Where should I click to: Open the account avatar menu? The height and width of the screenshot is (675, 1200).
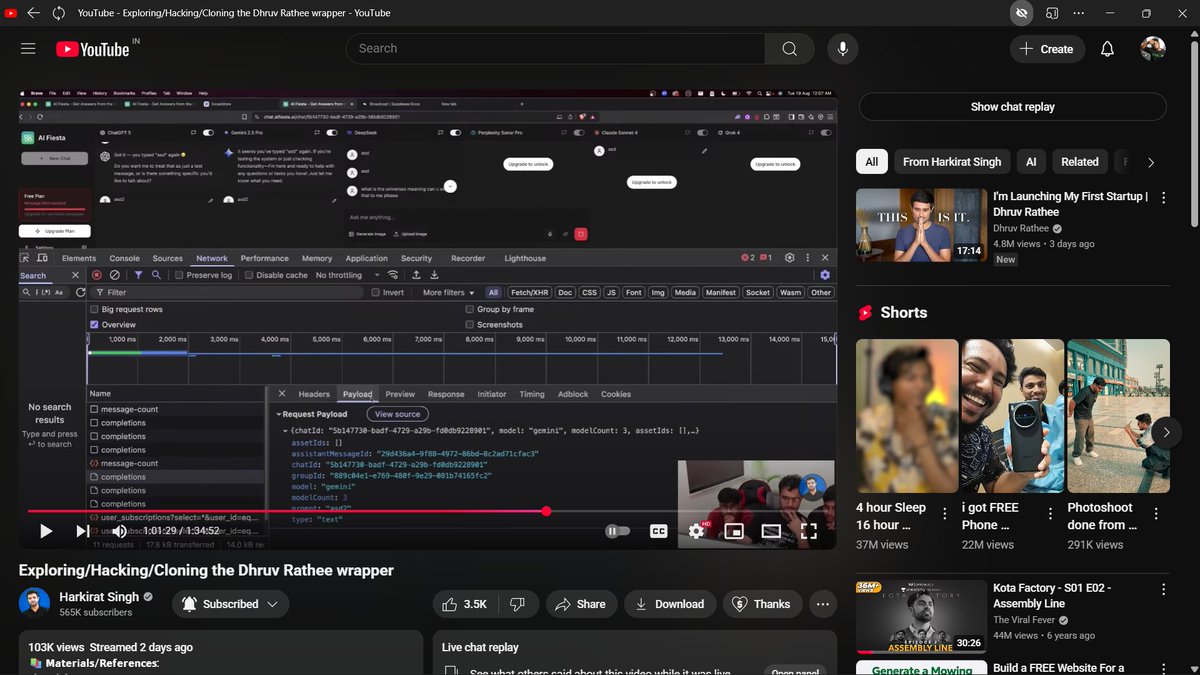coord(1153,49)
